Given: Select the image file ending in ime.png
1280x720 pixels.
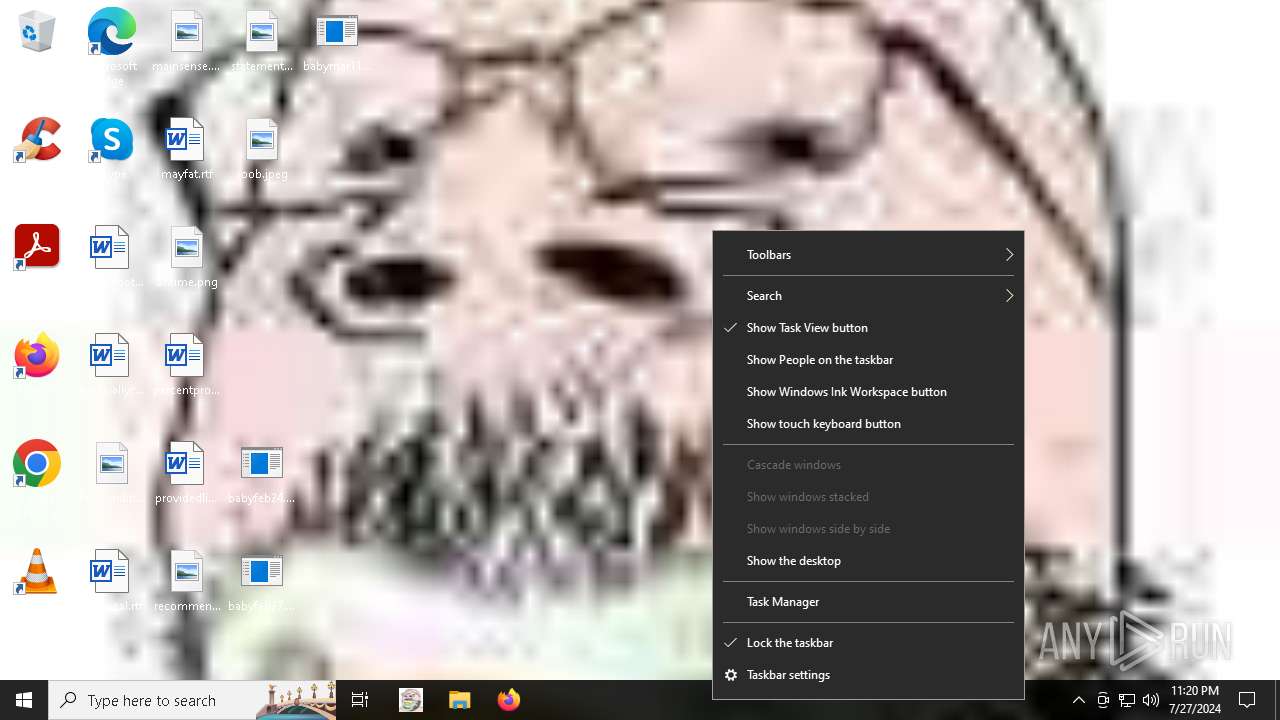Looking at the screenshot, I should (186, 258).
